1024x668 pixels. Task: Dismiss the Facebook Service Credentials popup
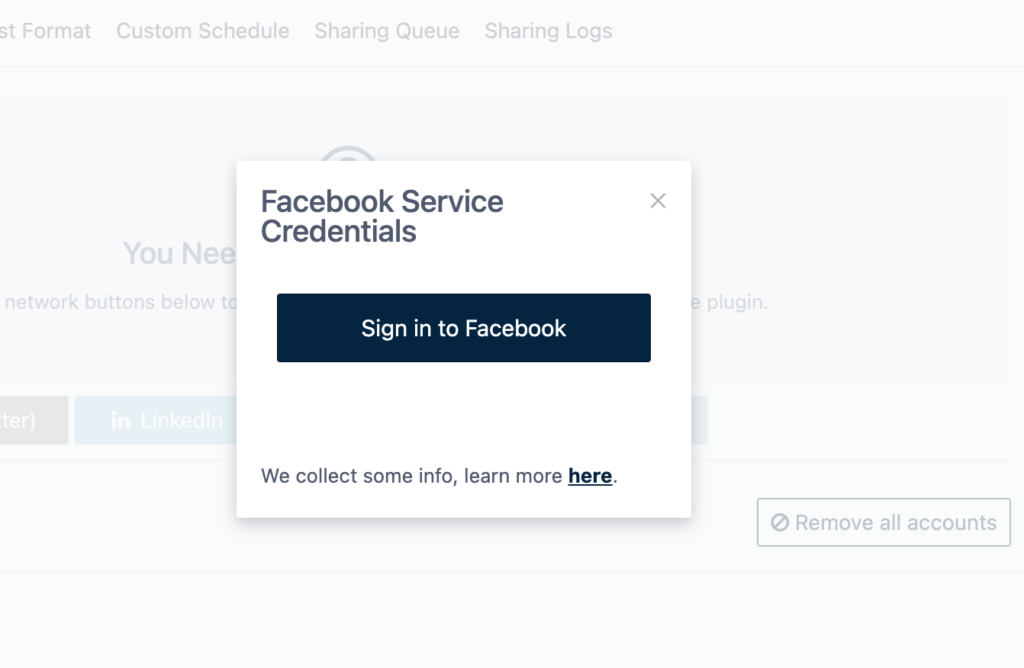pos(658,200)
